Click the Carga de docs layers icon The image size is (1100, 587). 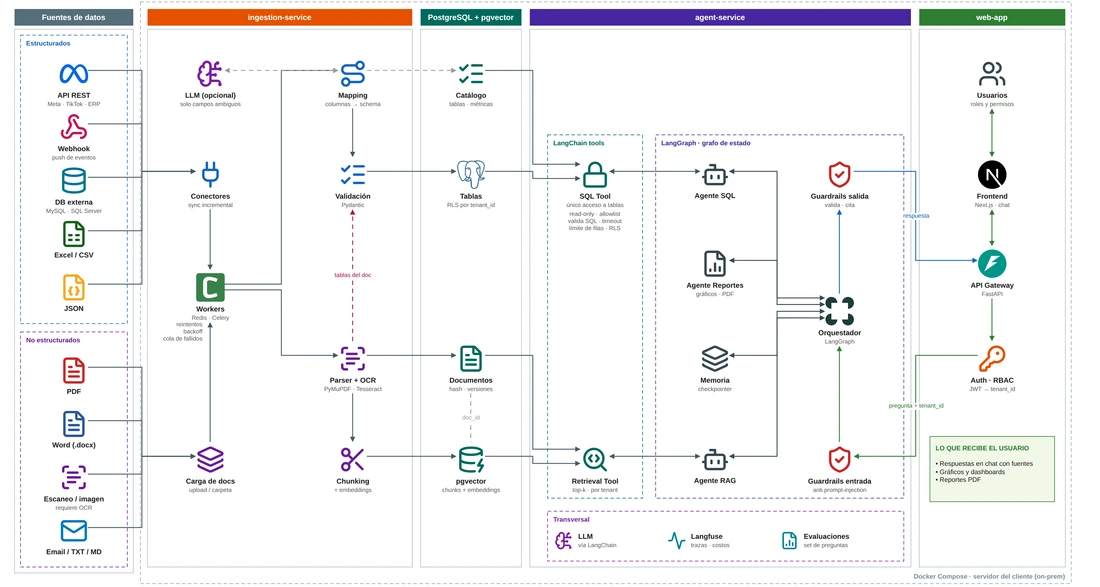[210, 460]
